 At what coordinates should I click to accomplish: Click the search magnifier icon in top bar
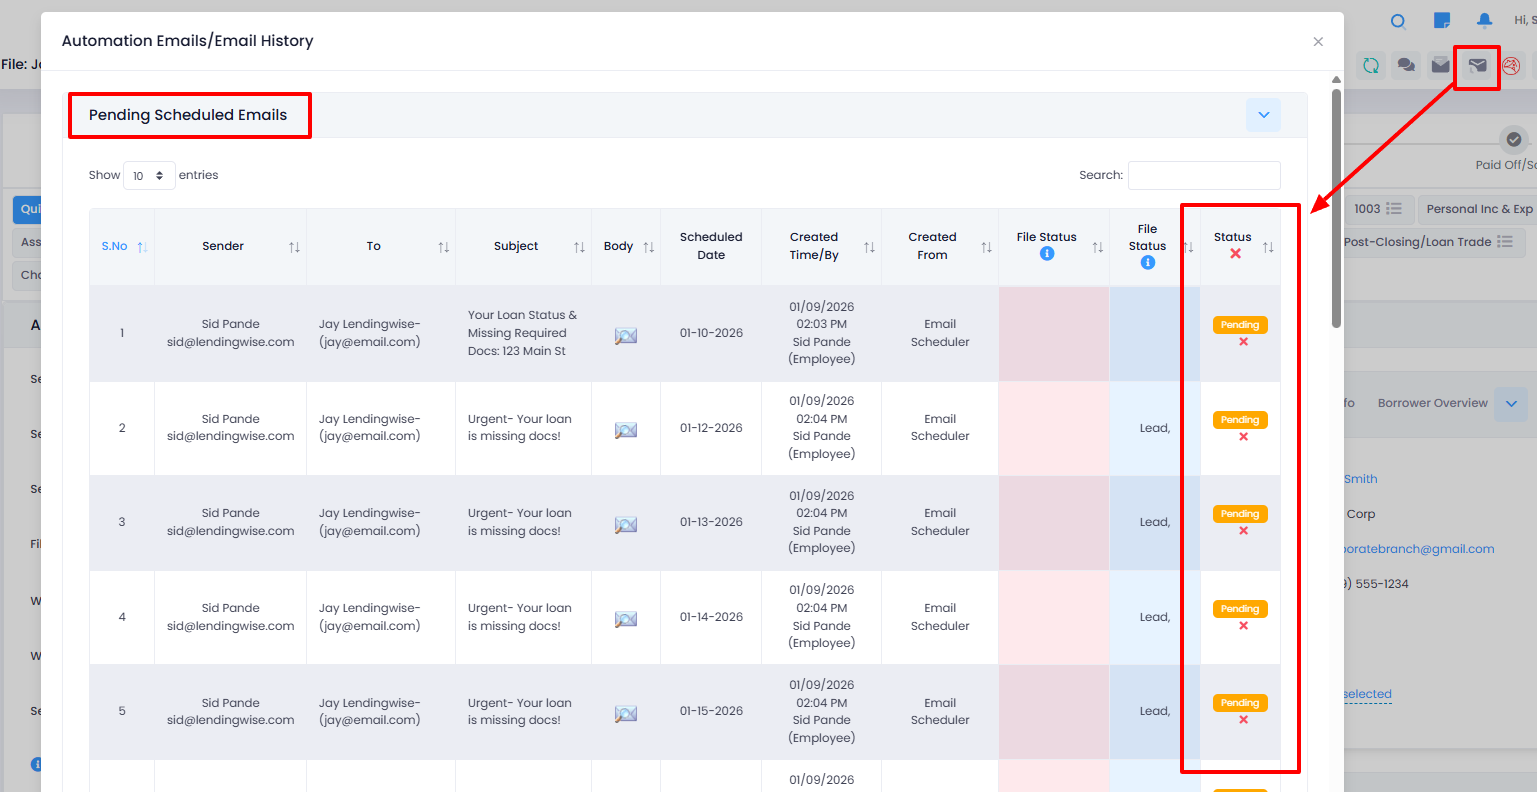point(1399,22)
